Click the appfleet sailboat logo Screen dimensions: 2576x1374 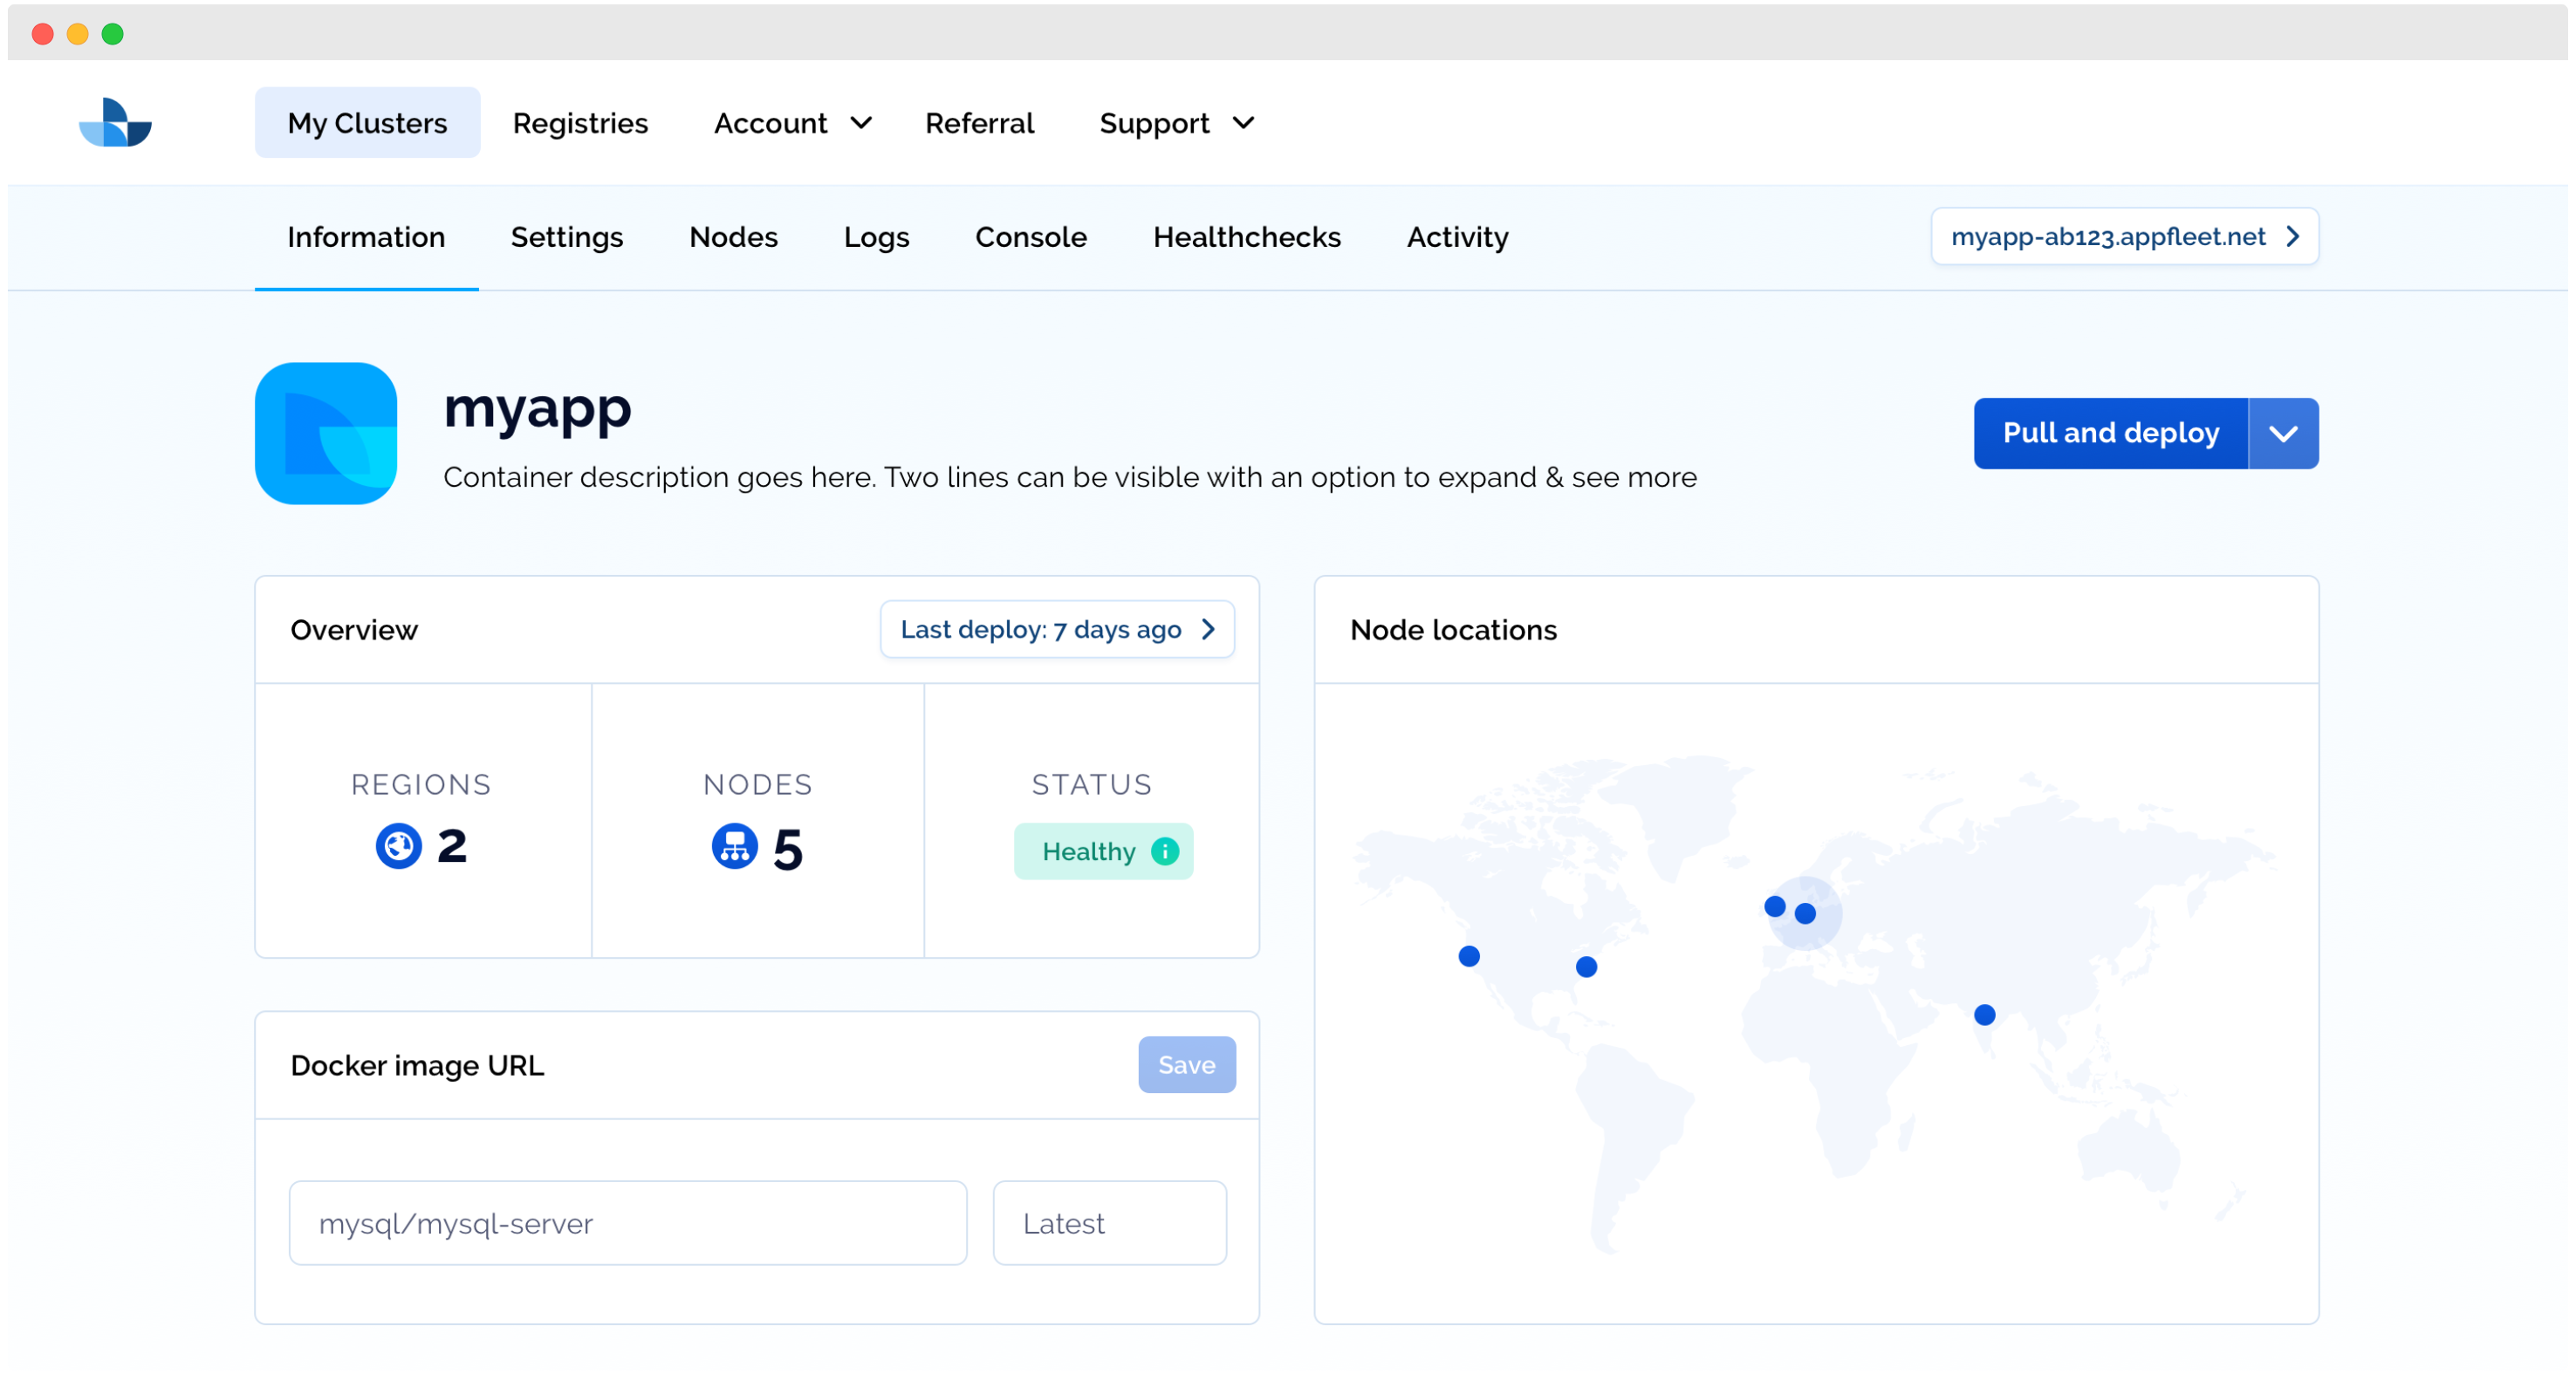[115, 123]
